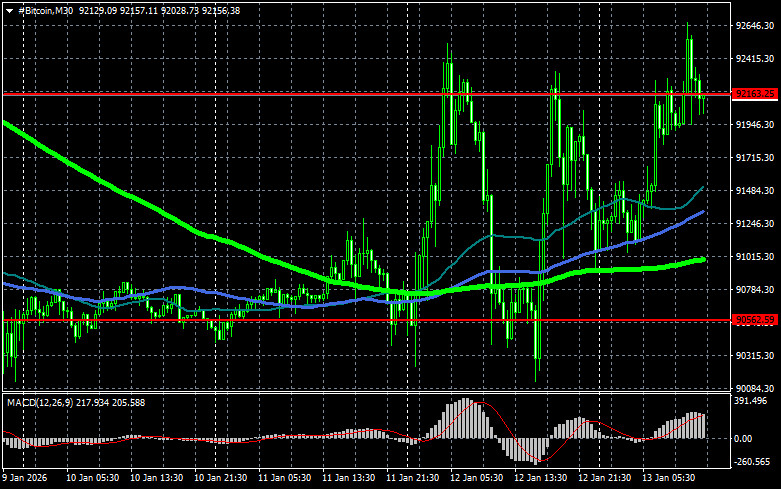
Task: Click the one-click trading arrow beside #Bitcoin
Action: 9,9
